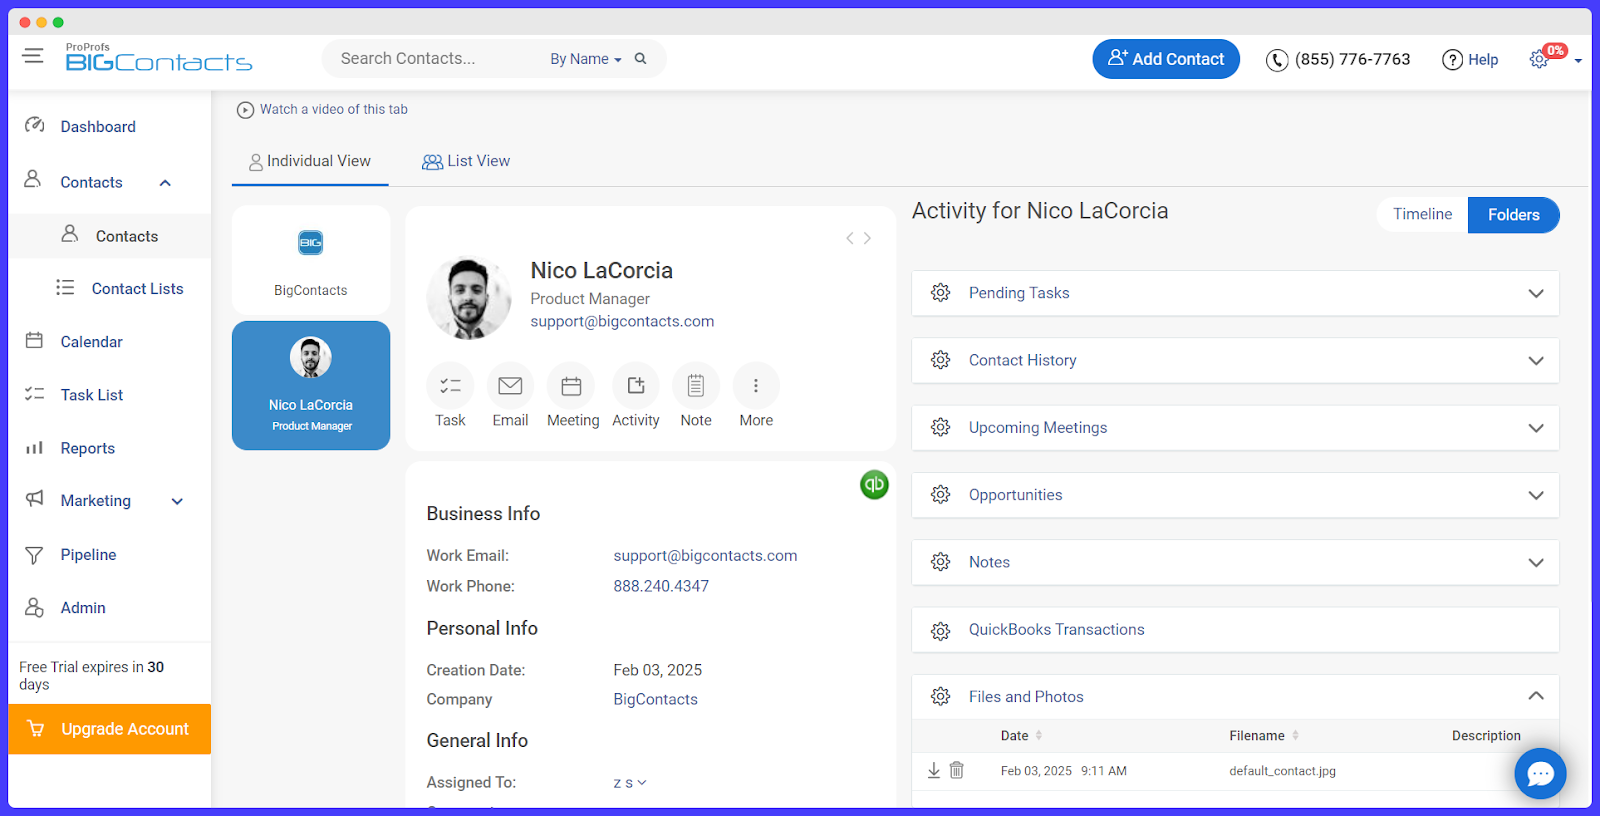Open the live chat bubble
This screenshot has width=1600, height=816.
[1540, 774]
